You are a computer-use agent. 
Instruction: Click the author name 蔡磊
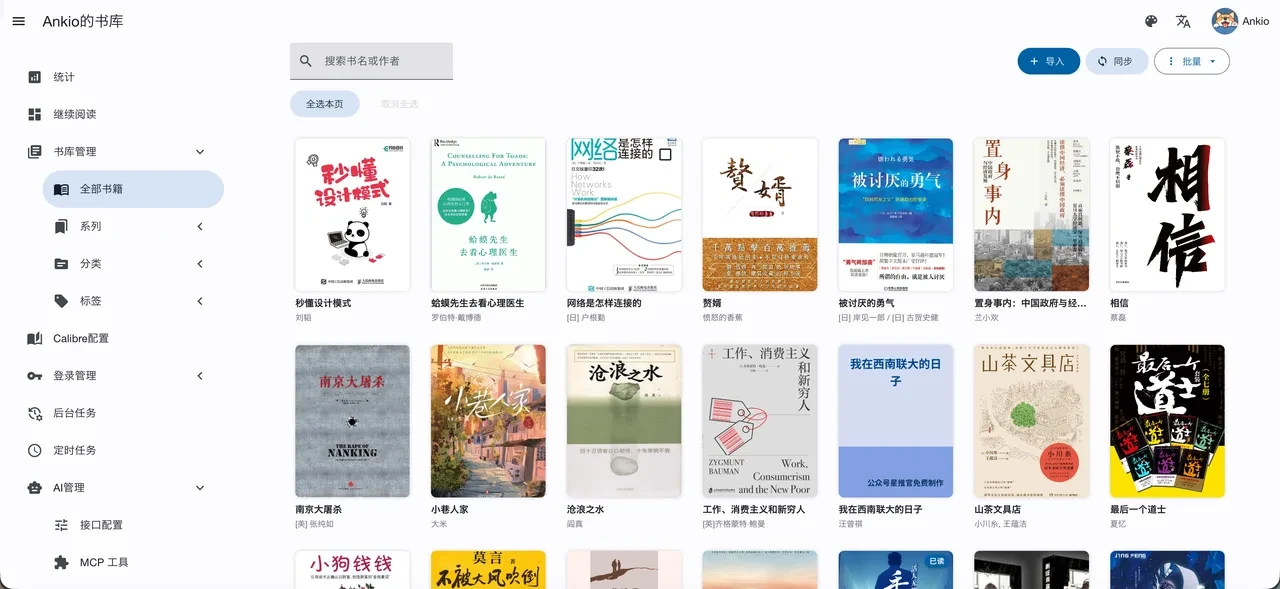click(1119, 317)
